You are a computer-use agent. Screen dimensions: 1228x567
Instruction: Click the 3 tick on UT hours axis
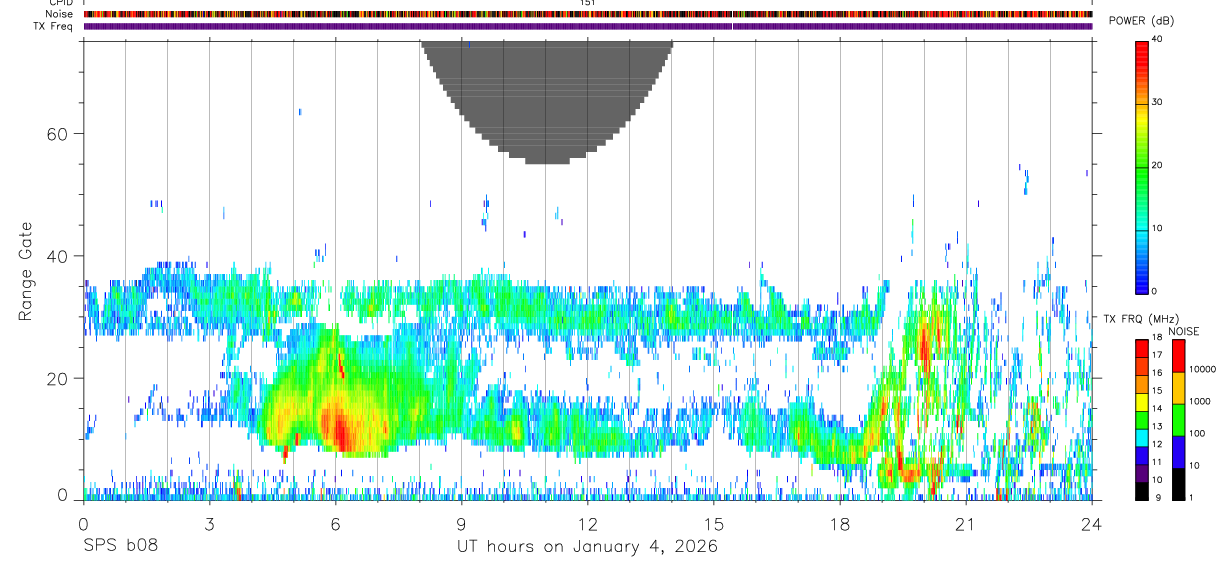tap(209, 526)
